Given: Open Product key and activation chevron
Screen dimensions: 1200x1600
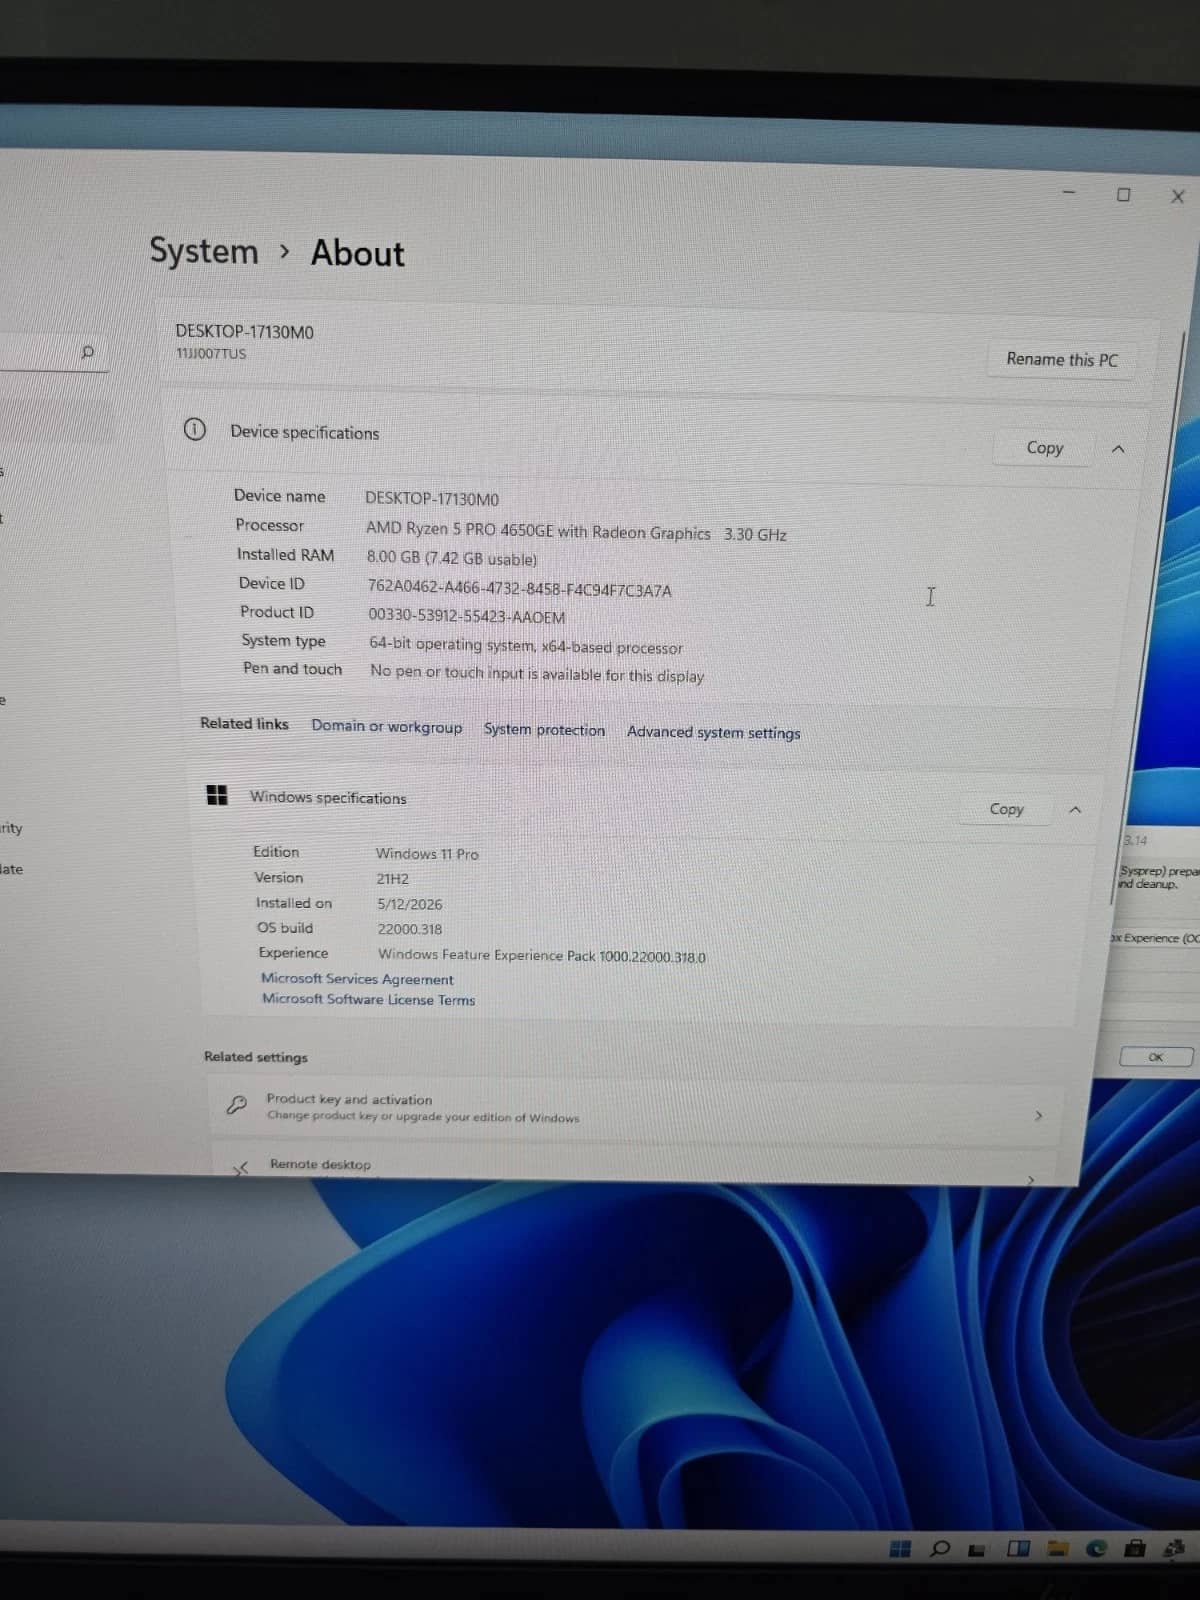Looking at the screenshot, I should [1038, 1115].
